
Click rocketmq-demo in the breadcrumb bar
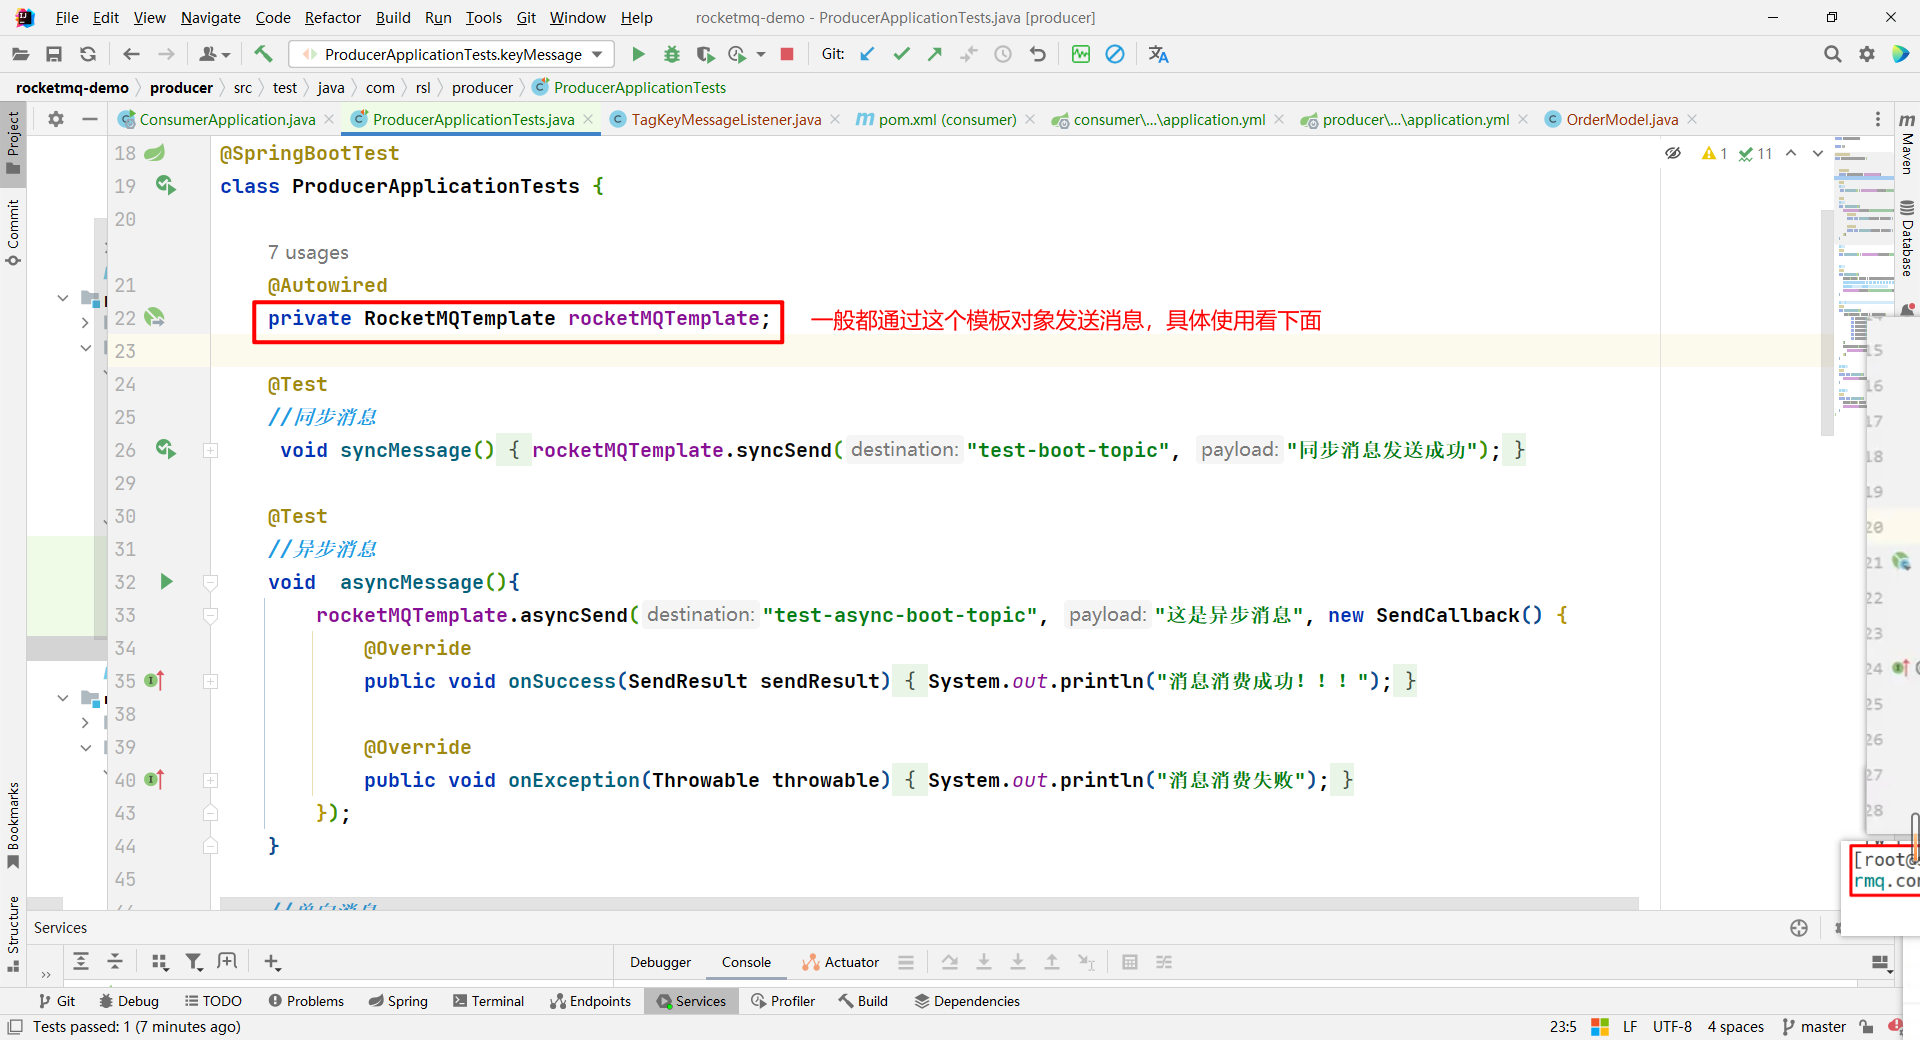click(x=72, y=88)
